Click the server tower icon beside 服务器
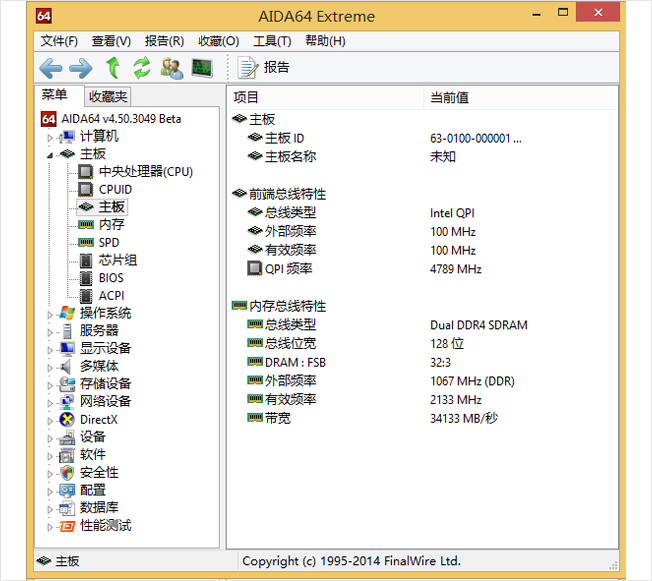The width and height of the screenshot is (652, 581). [67, 331]
